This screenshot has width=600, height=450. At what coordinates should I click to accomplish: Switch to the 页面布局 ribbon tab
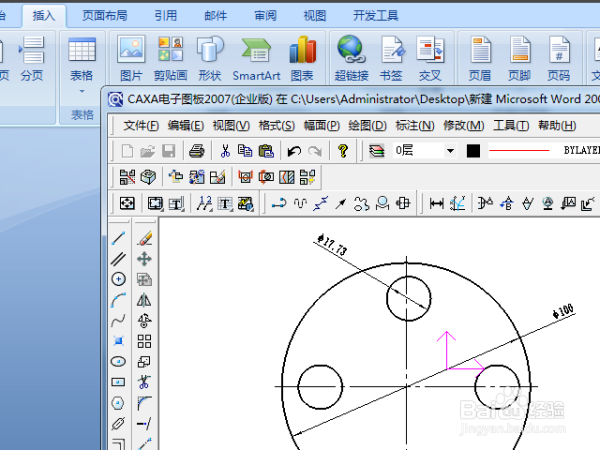coord(104,16)
